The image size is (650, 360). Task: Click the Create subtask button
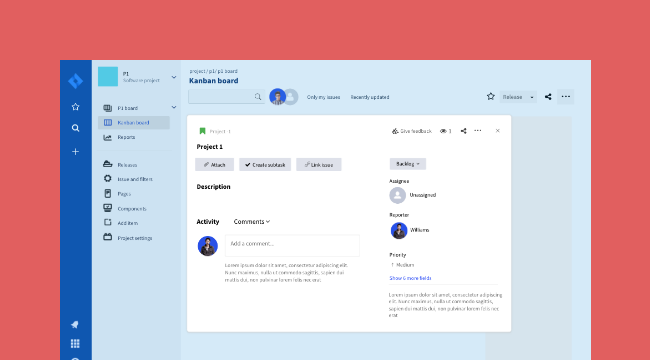pos(265,165)
